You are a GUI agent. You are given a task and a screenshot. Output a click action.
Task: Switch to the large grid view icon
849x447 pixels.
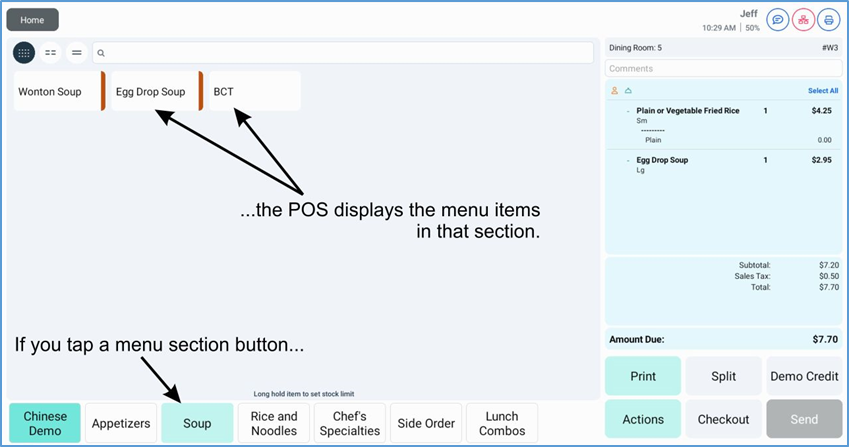tap(24, 53)
